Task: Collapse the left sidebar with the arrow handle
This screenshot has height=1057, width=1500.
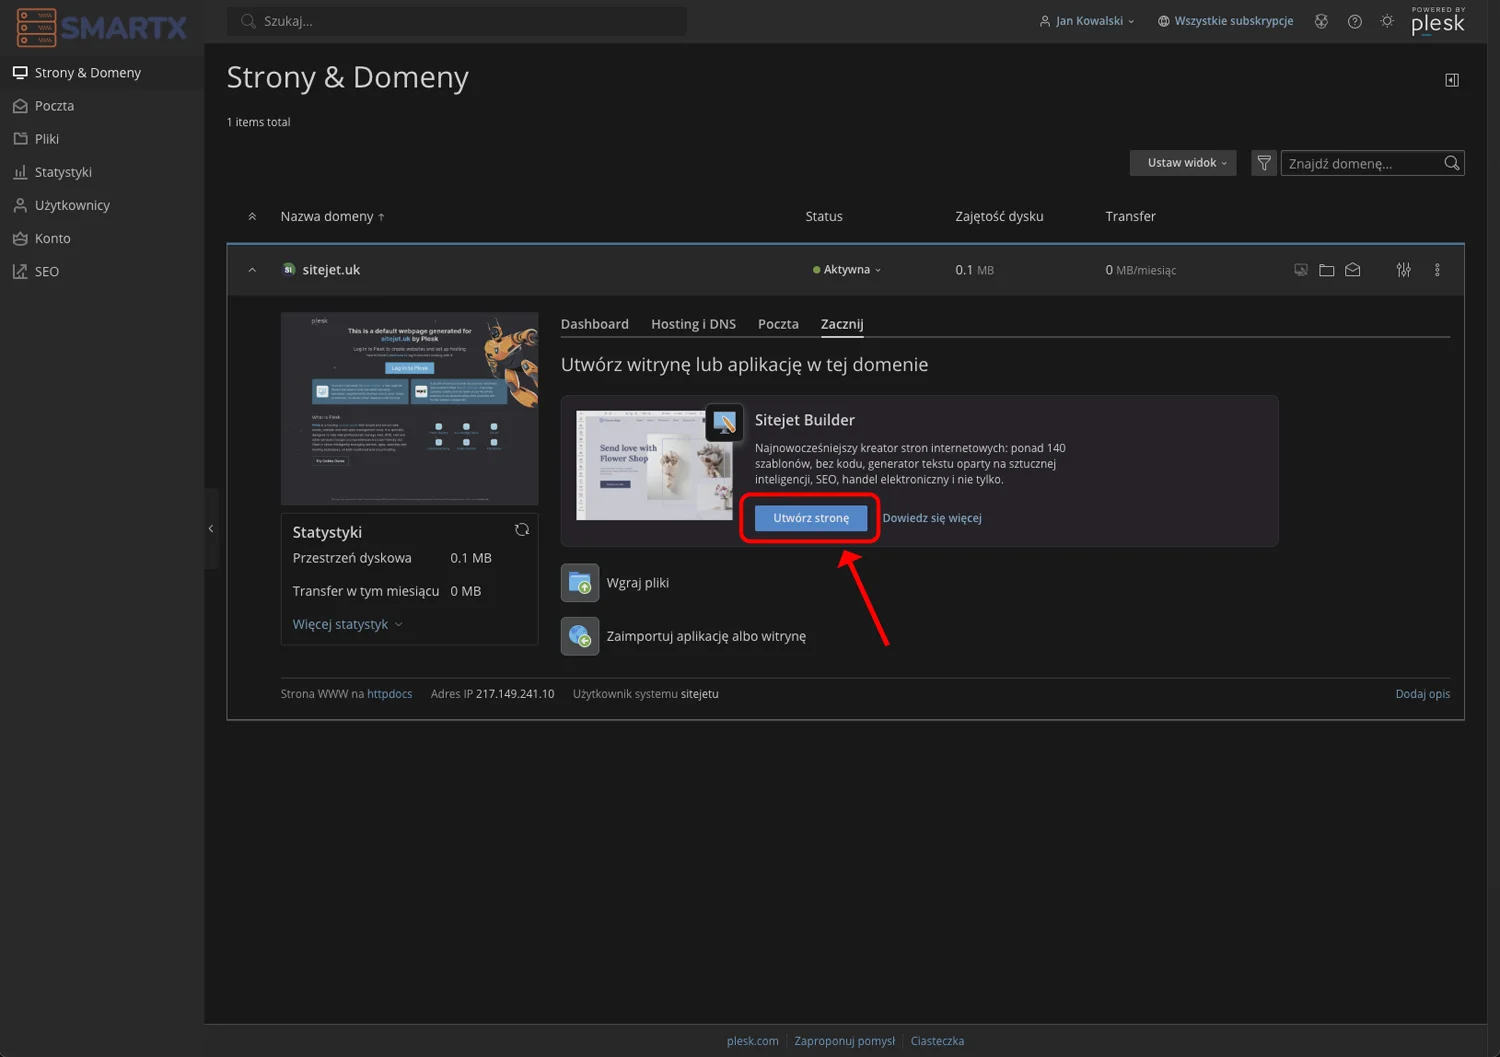Action: coord(211,528)
